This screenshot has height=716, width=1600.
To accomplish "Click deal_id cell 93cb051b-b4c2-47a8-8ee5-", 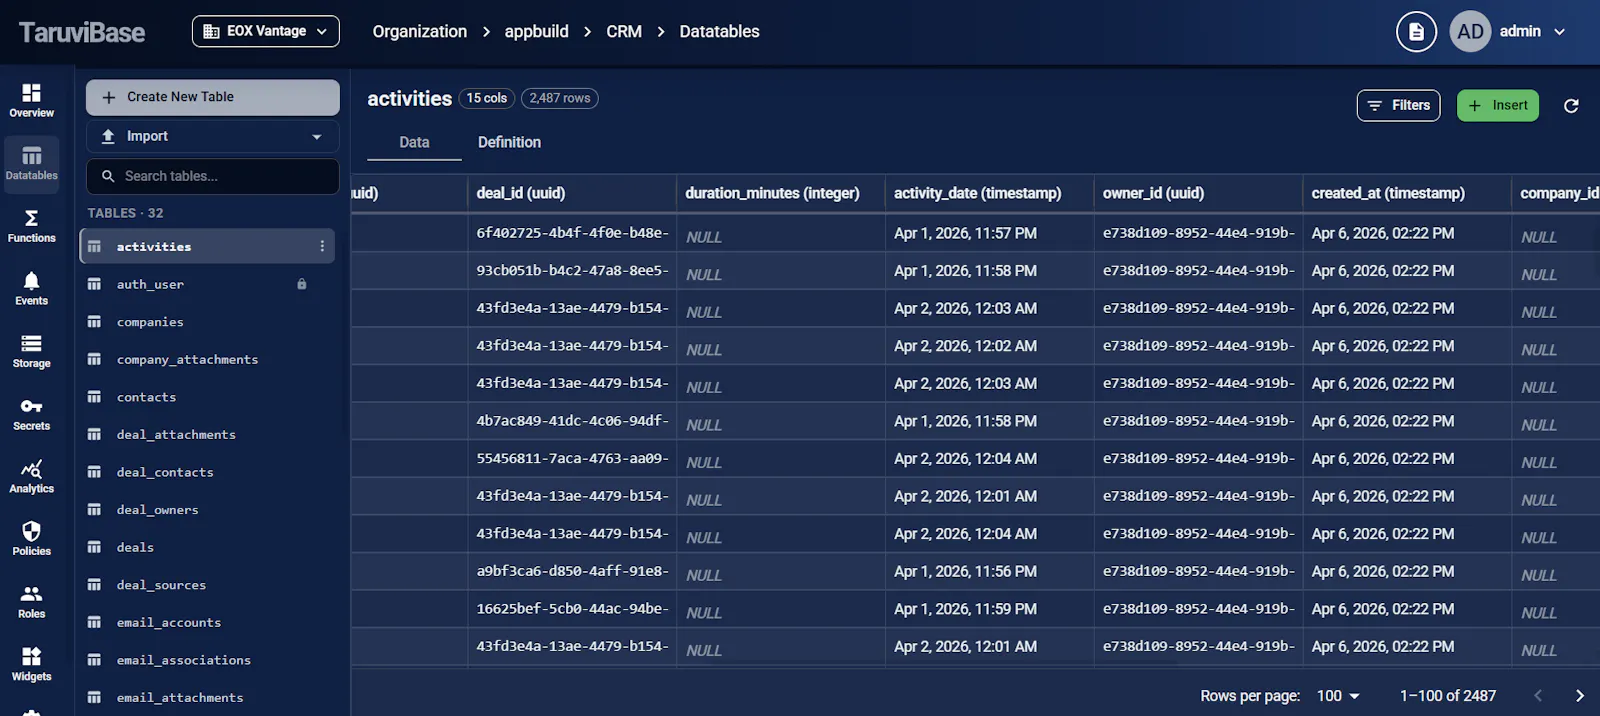I will point(572,271).
